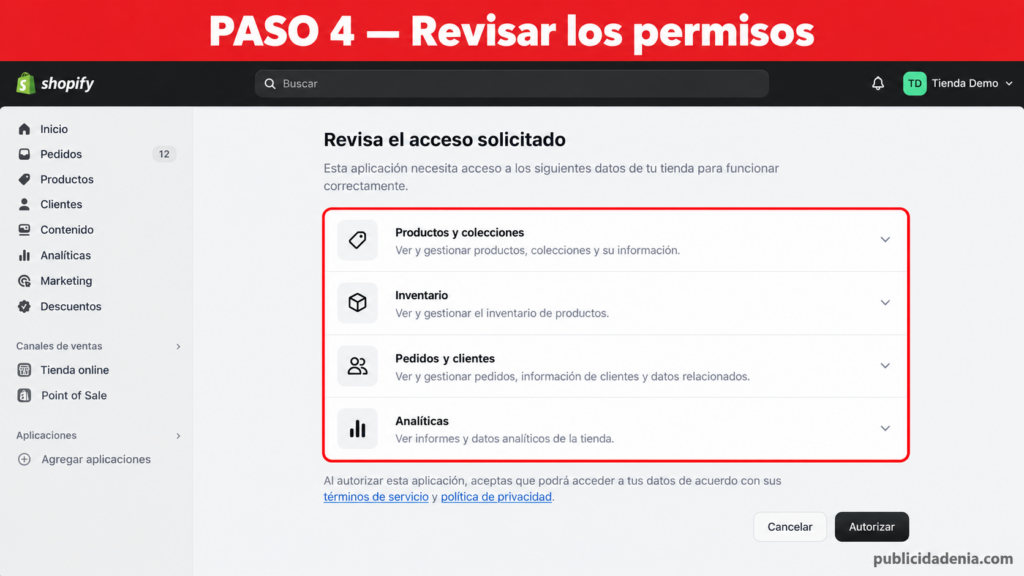
Task: Click text 'Ver y gestionar el inventario de productos.'
Action: coord(502,313)
